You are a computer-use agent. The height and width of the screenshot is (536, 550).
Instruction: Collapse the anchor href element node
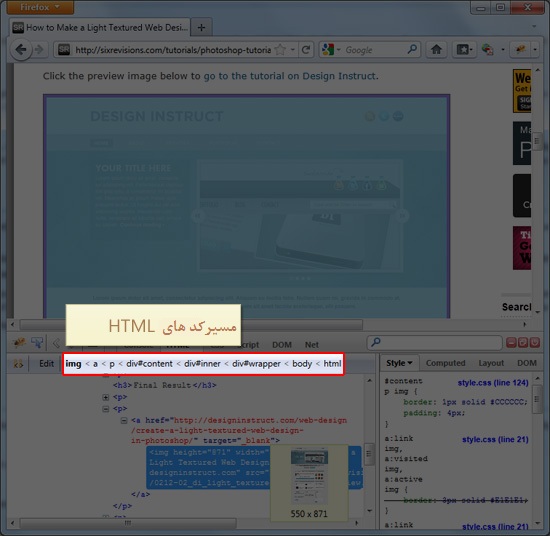click(x=124, y=420)
